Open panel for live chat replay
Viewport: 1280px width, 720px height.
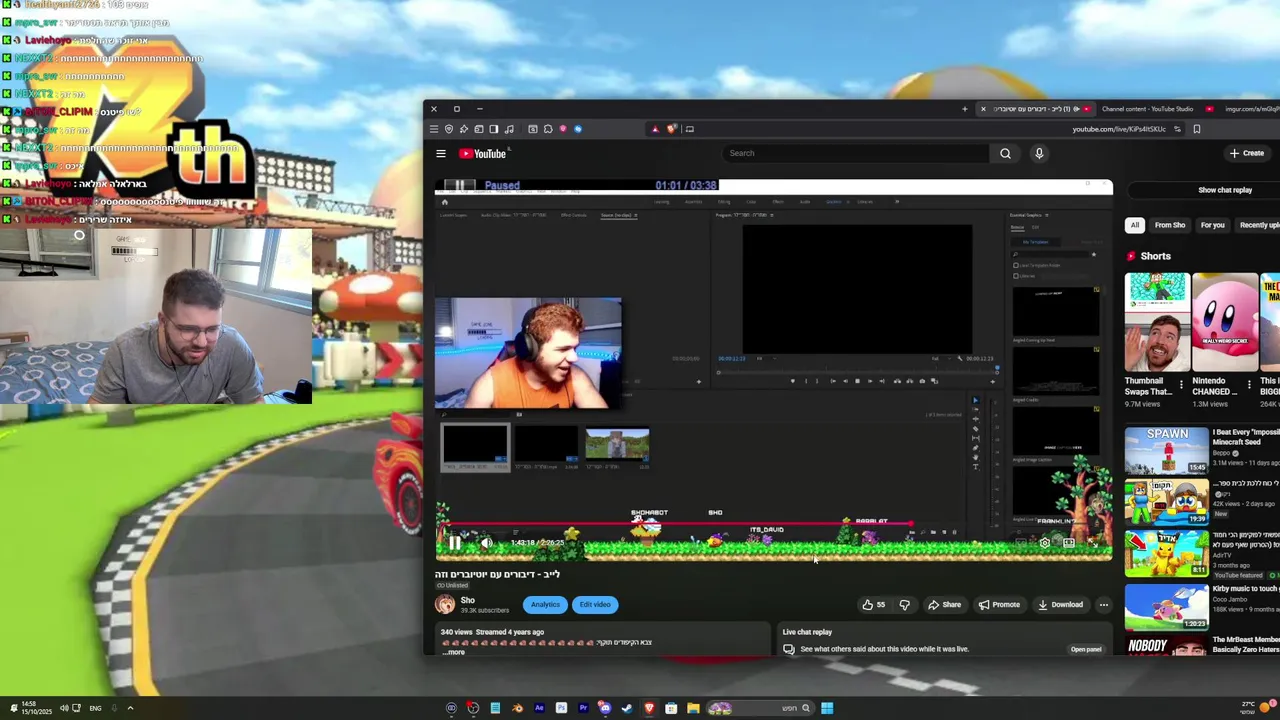[x=1086, y=649]
